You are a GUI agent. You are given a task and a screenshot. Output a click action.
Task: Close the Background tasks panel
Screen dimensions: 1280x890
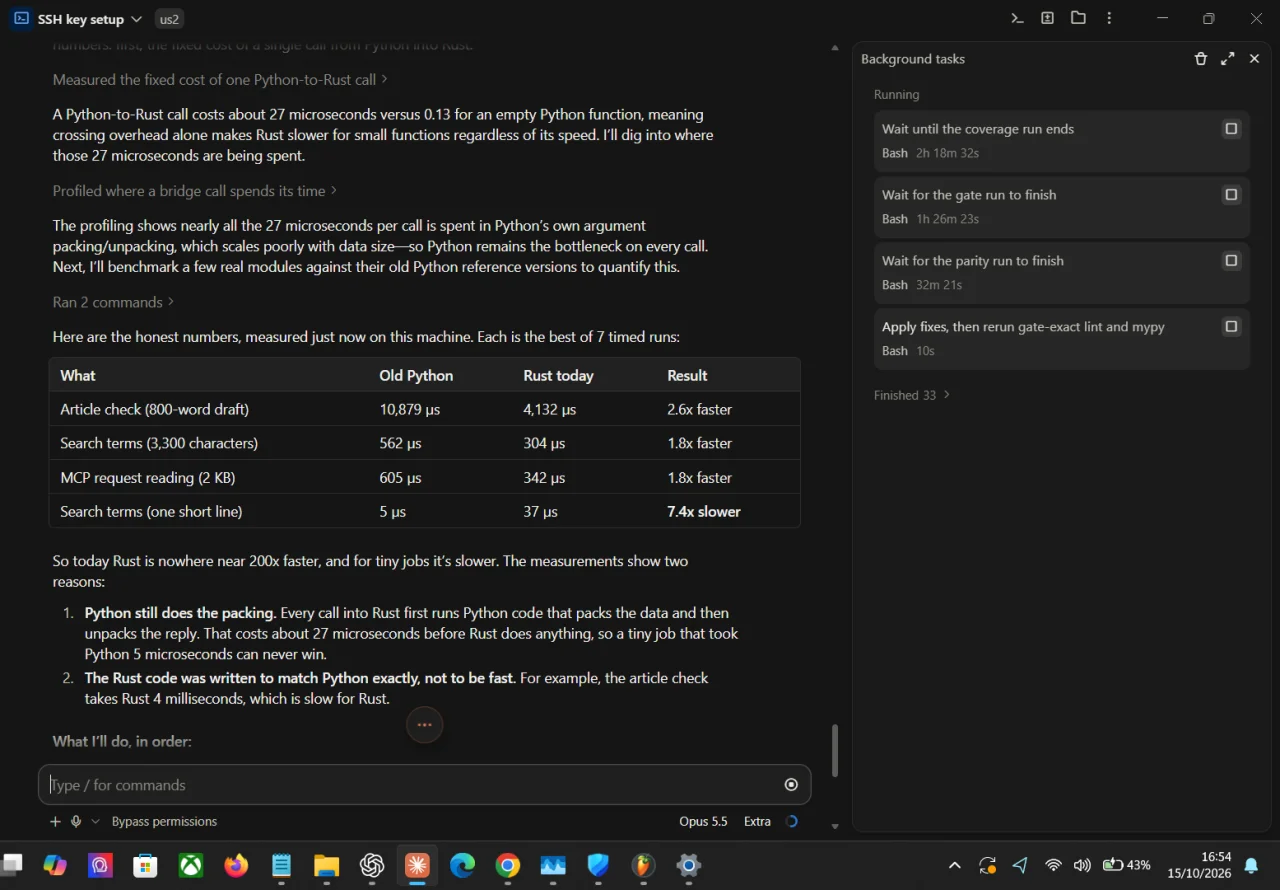(1254, 59)
